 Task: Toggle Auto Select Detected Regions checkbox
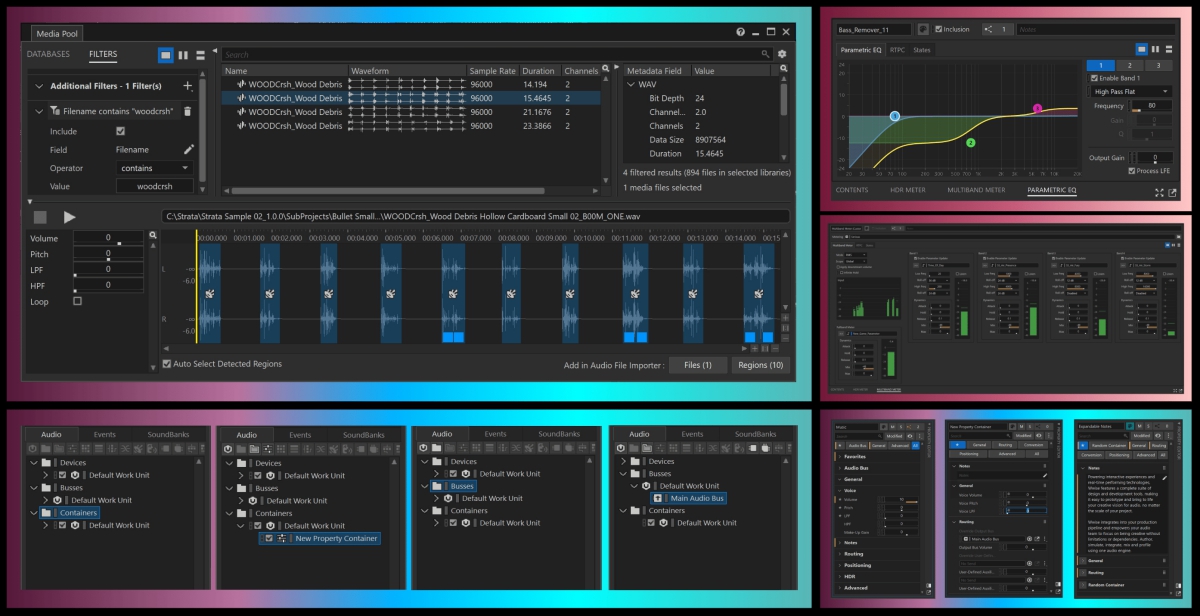click(x=167, y=364)
